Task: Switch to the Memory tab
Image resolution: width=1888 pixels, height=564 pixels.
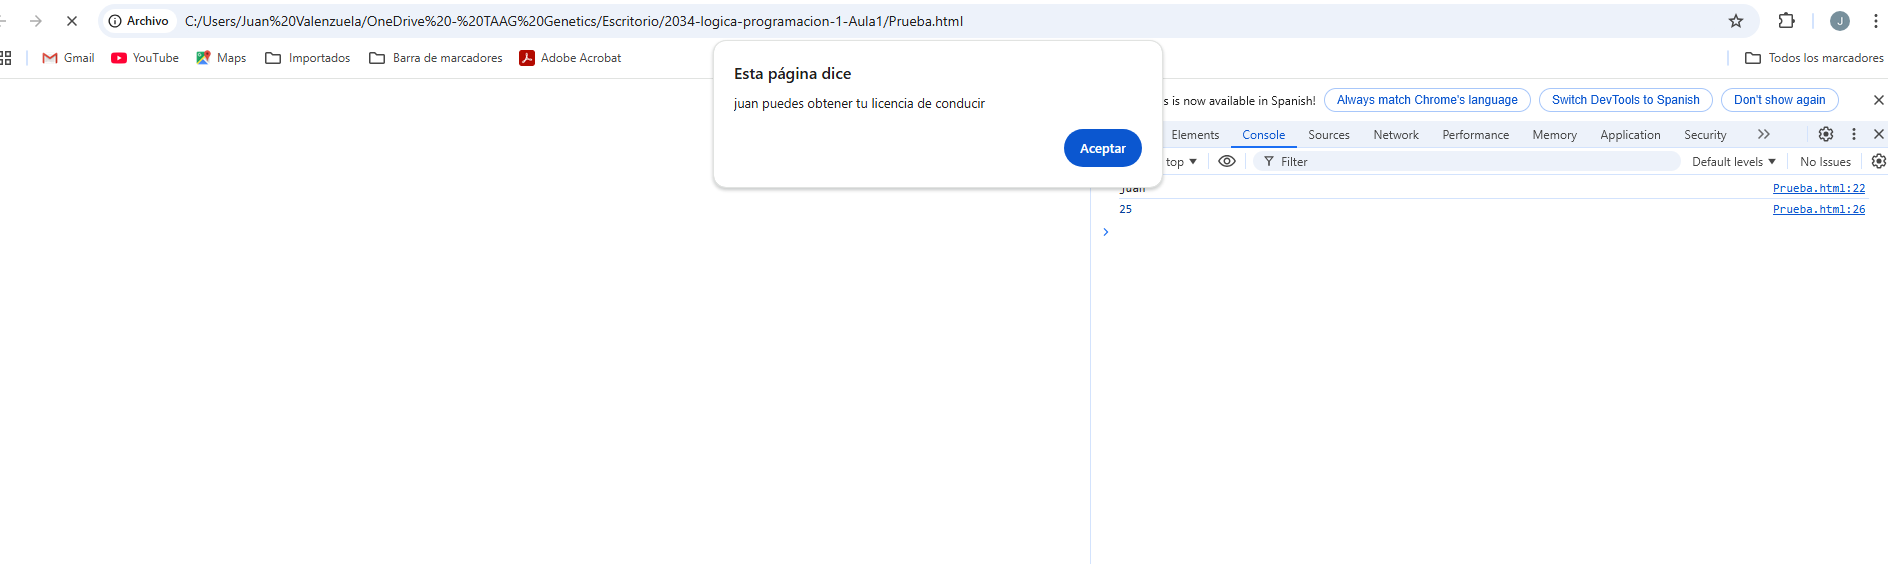Action: pyautogui.click(x=1554, y=135)
